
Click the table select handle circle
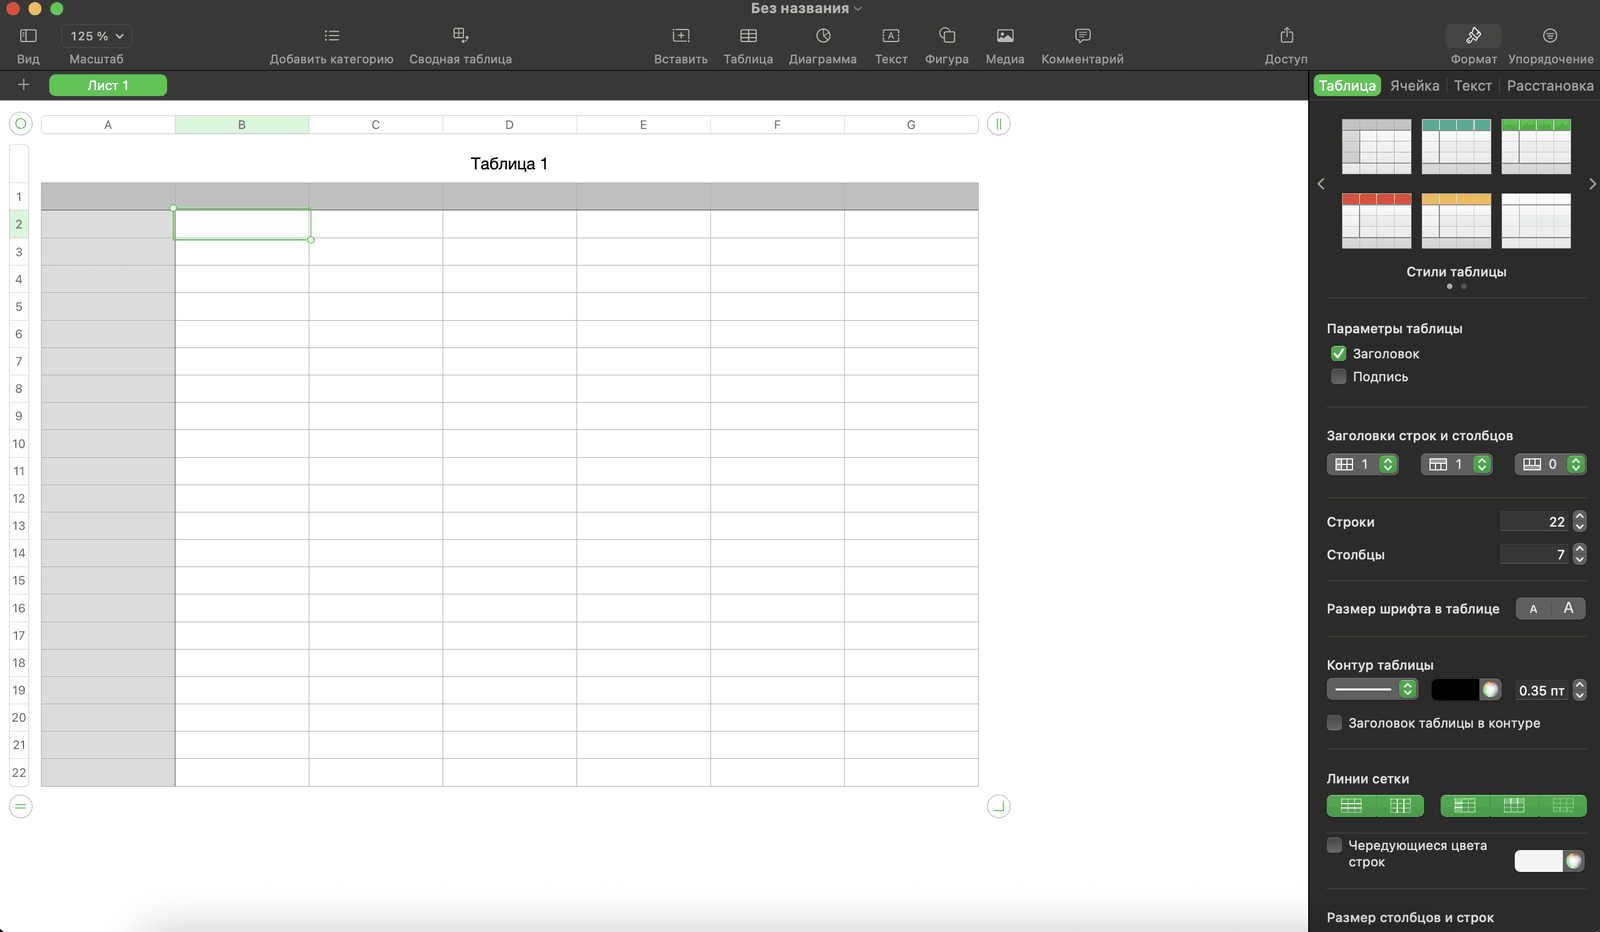(x=21, y=124)
